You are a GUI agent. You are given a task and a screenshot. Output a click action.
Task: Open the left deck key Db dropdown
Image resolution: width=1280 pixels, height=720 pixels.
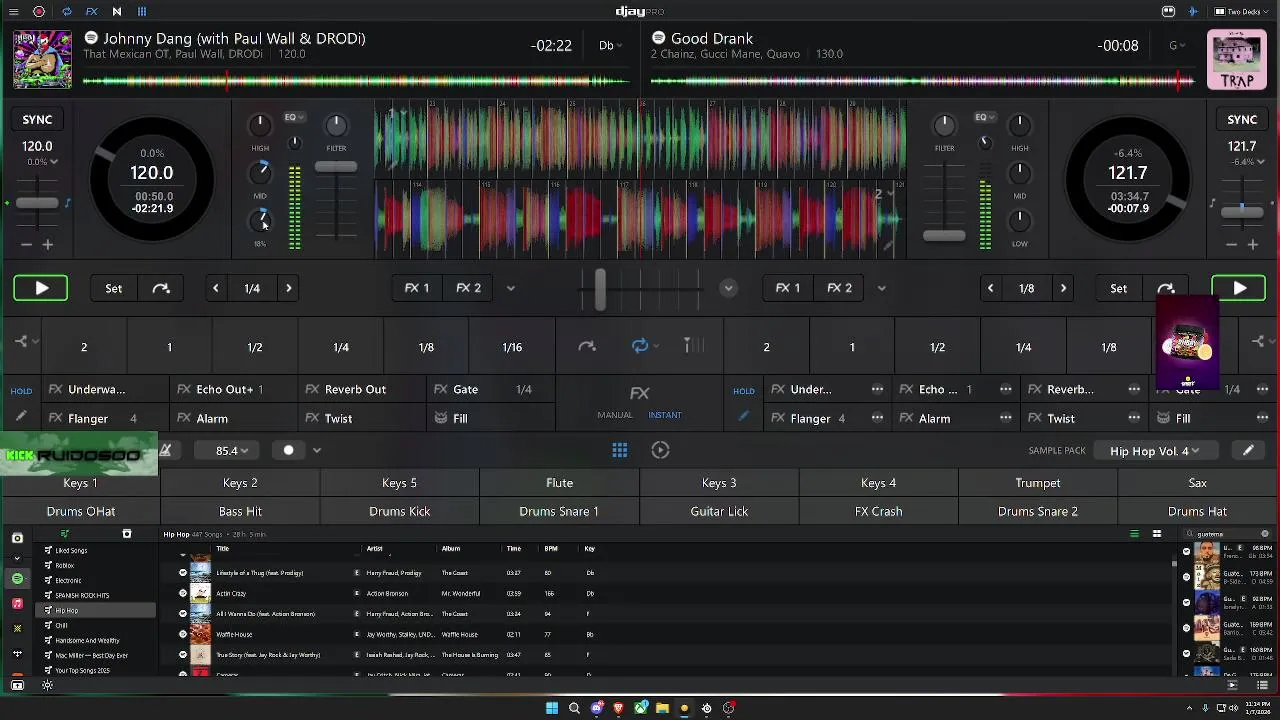(610, 46)
